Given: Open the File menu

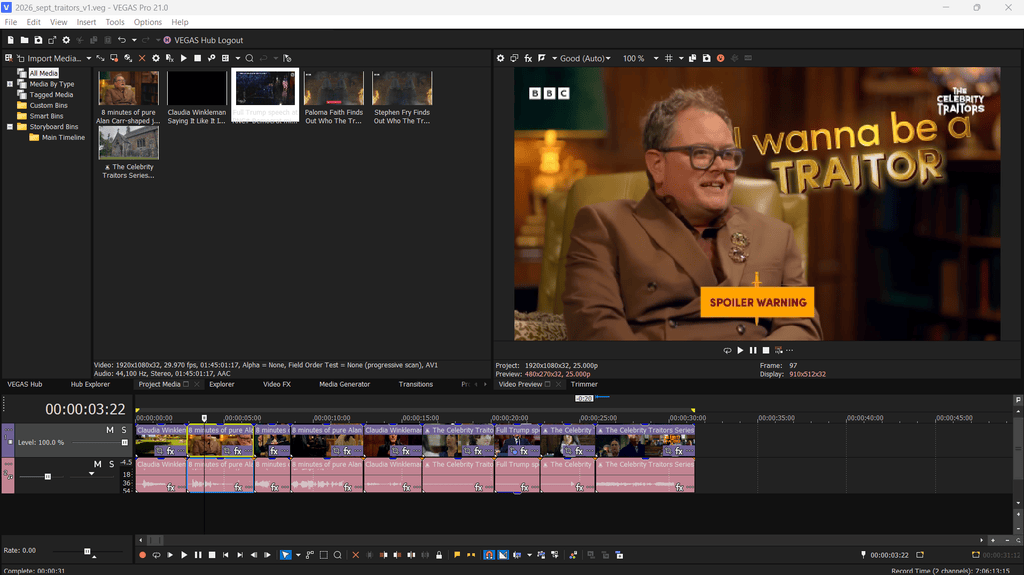Looking at the screenshot, I should pyautogui.click(x=11, y=22).
